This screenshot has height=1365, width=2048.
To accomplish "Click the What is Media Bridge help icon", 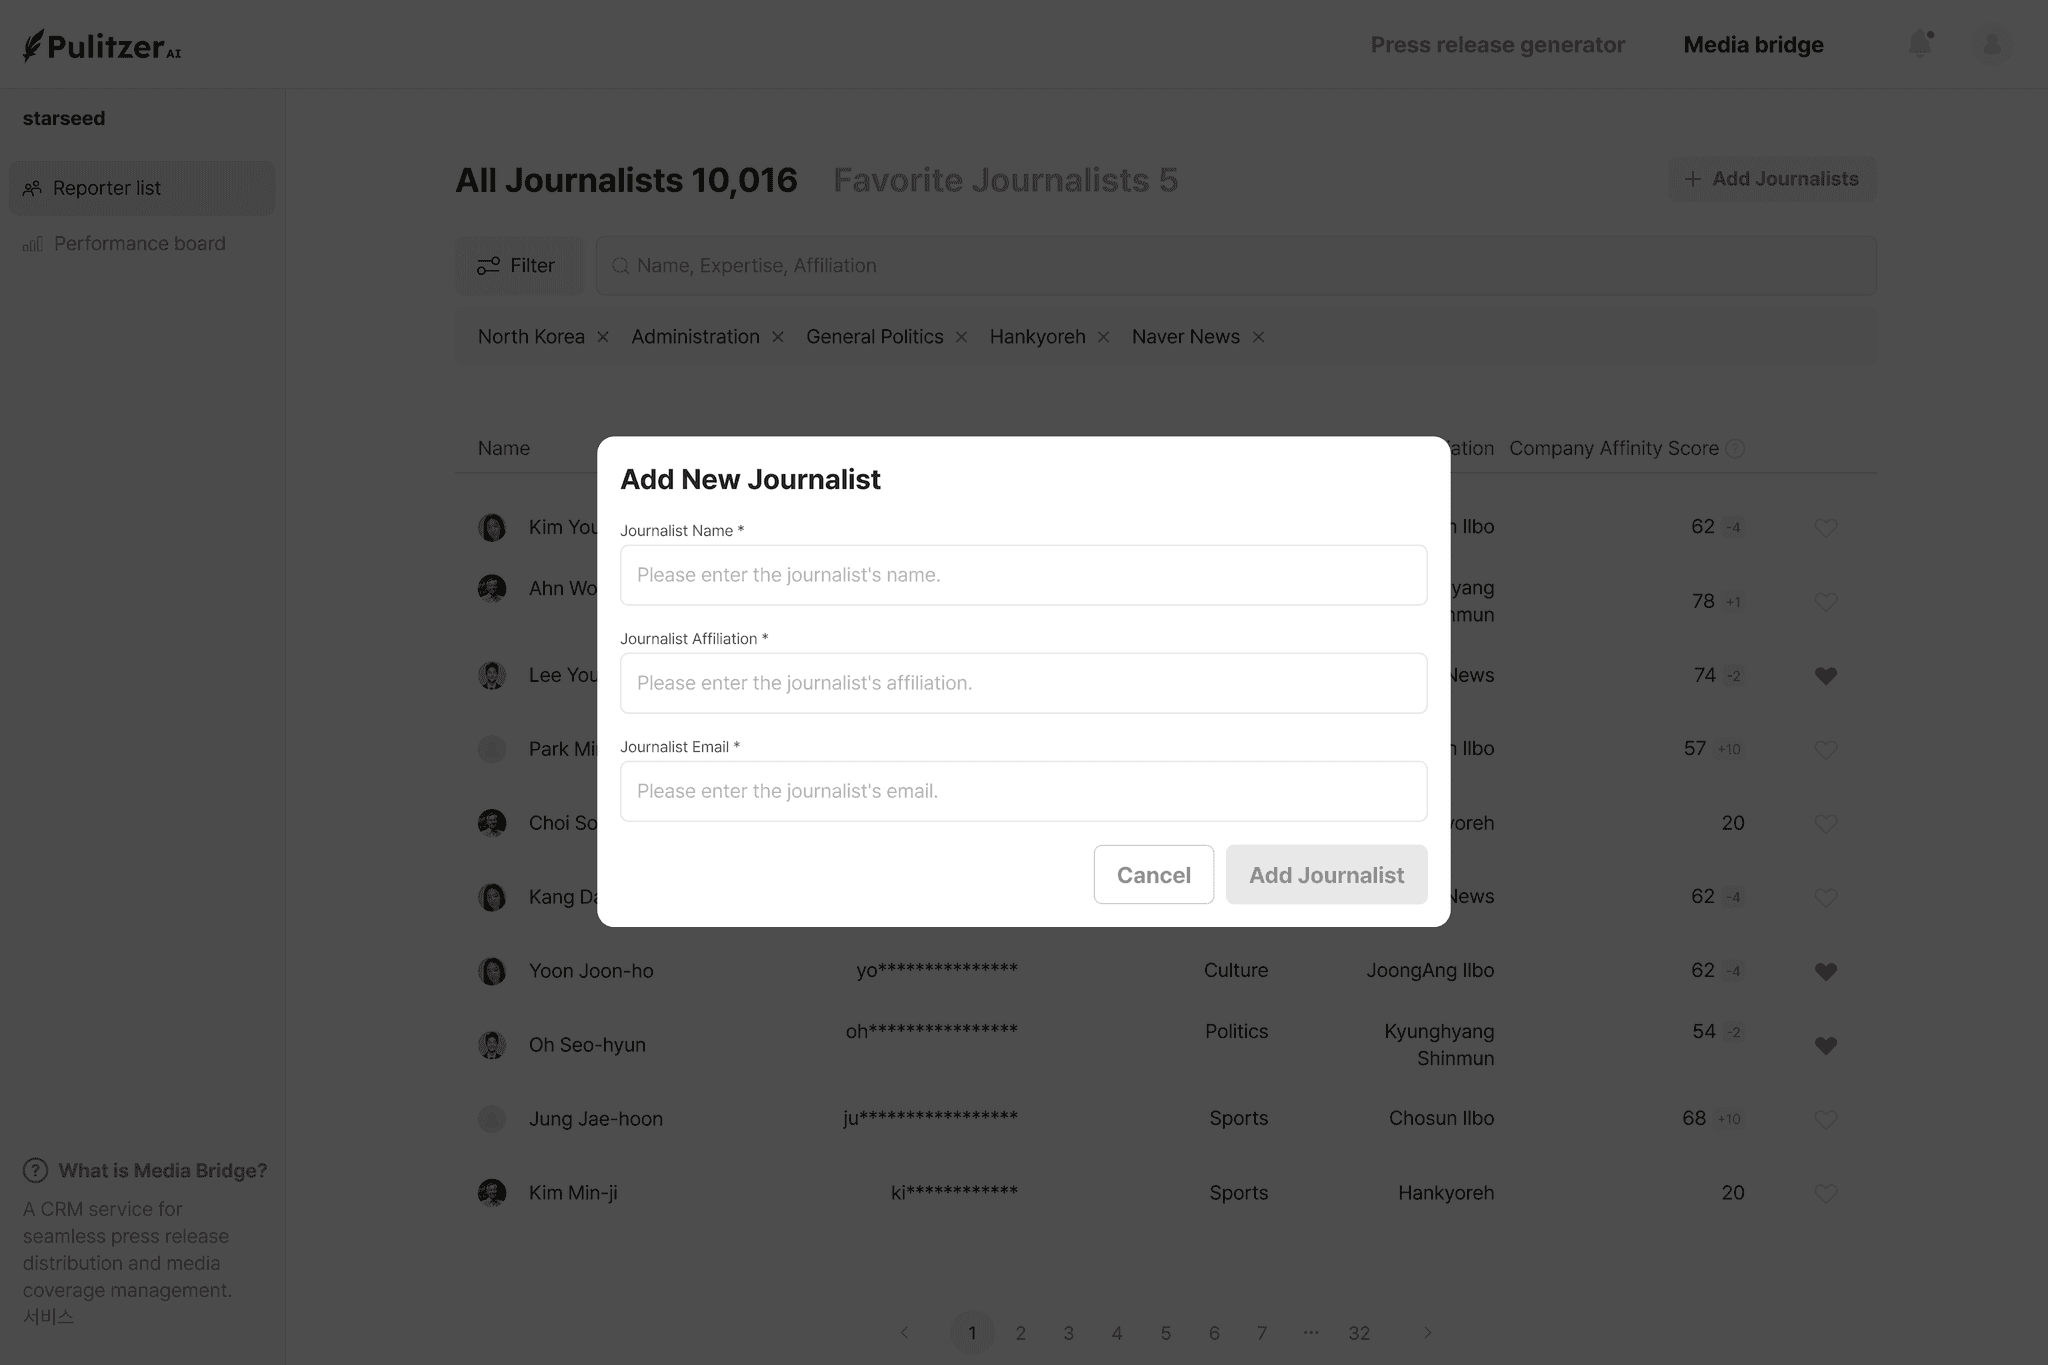I will click(35, 1170).
